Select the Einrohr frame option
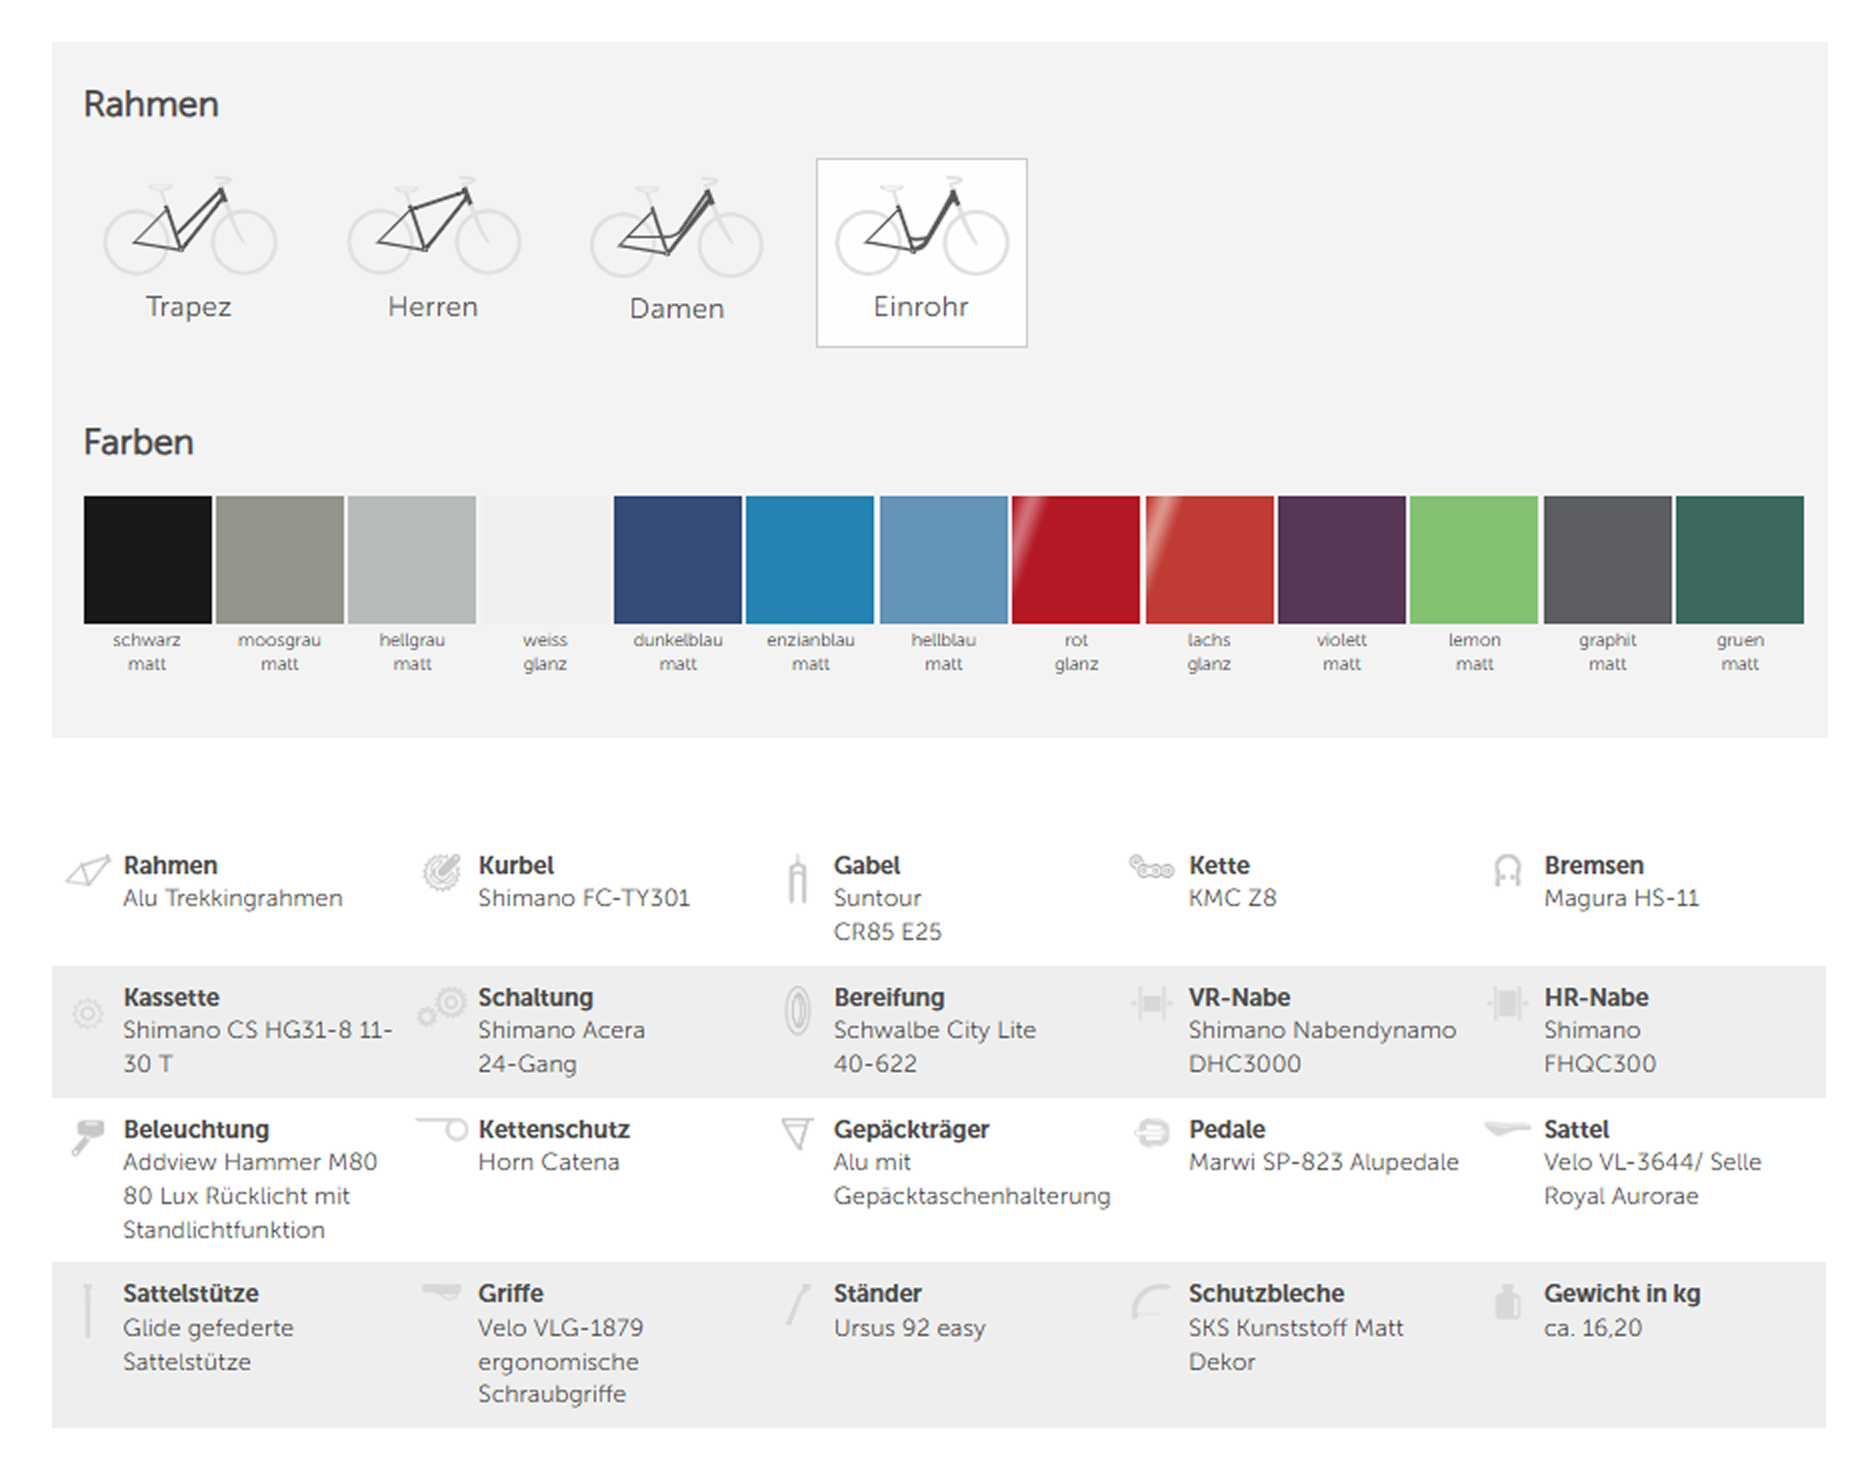The width and height of the screenshot is (1862, 1464). 921,252
